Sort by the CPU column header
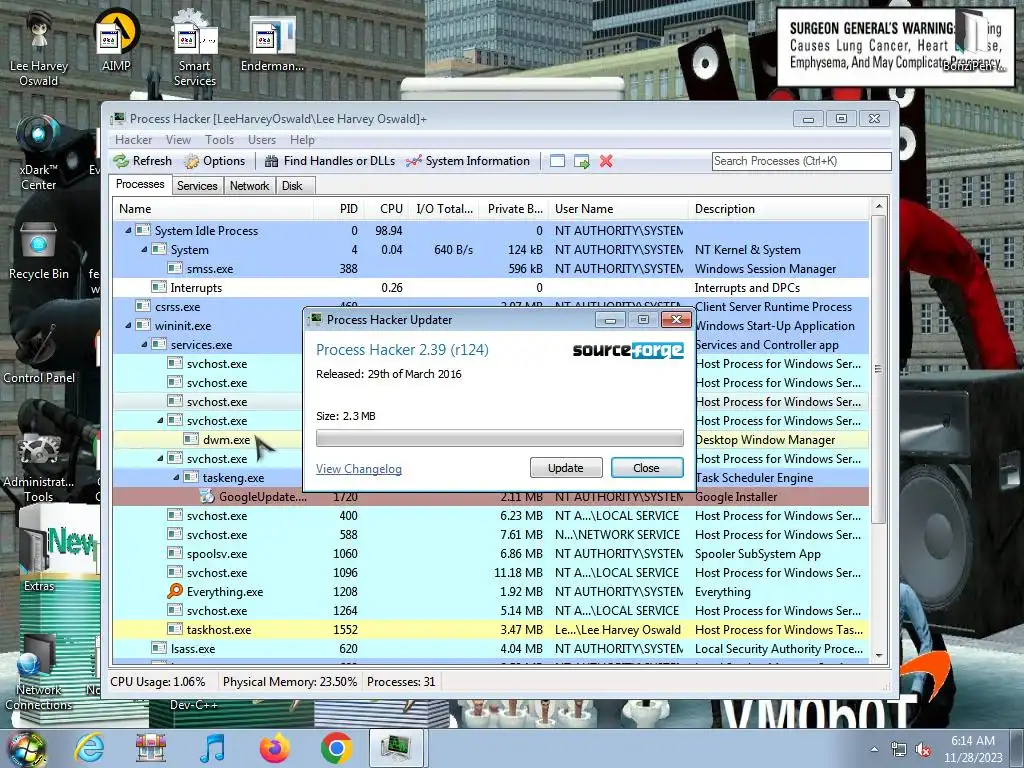The width and height of the screenshot is (1024, 768). point(386,209)
